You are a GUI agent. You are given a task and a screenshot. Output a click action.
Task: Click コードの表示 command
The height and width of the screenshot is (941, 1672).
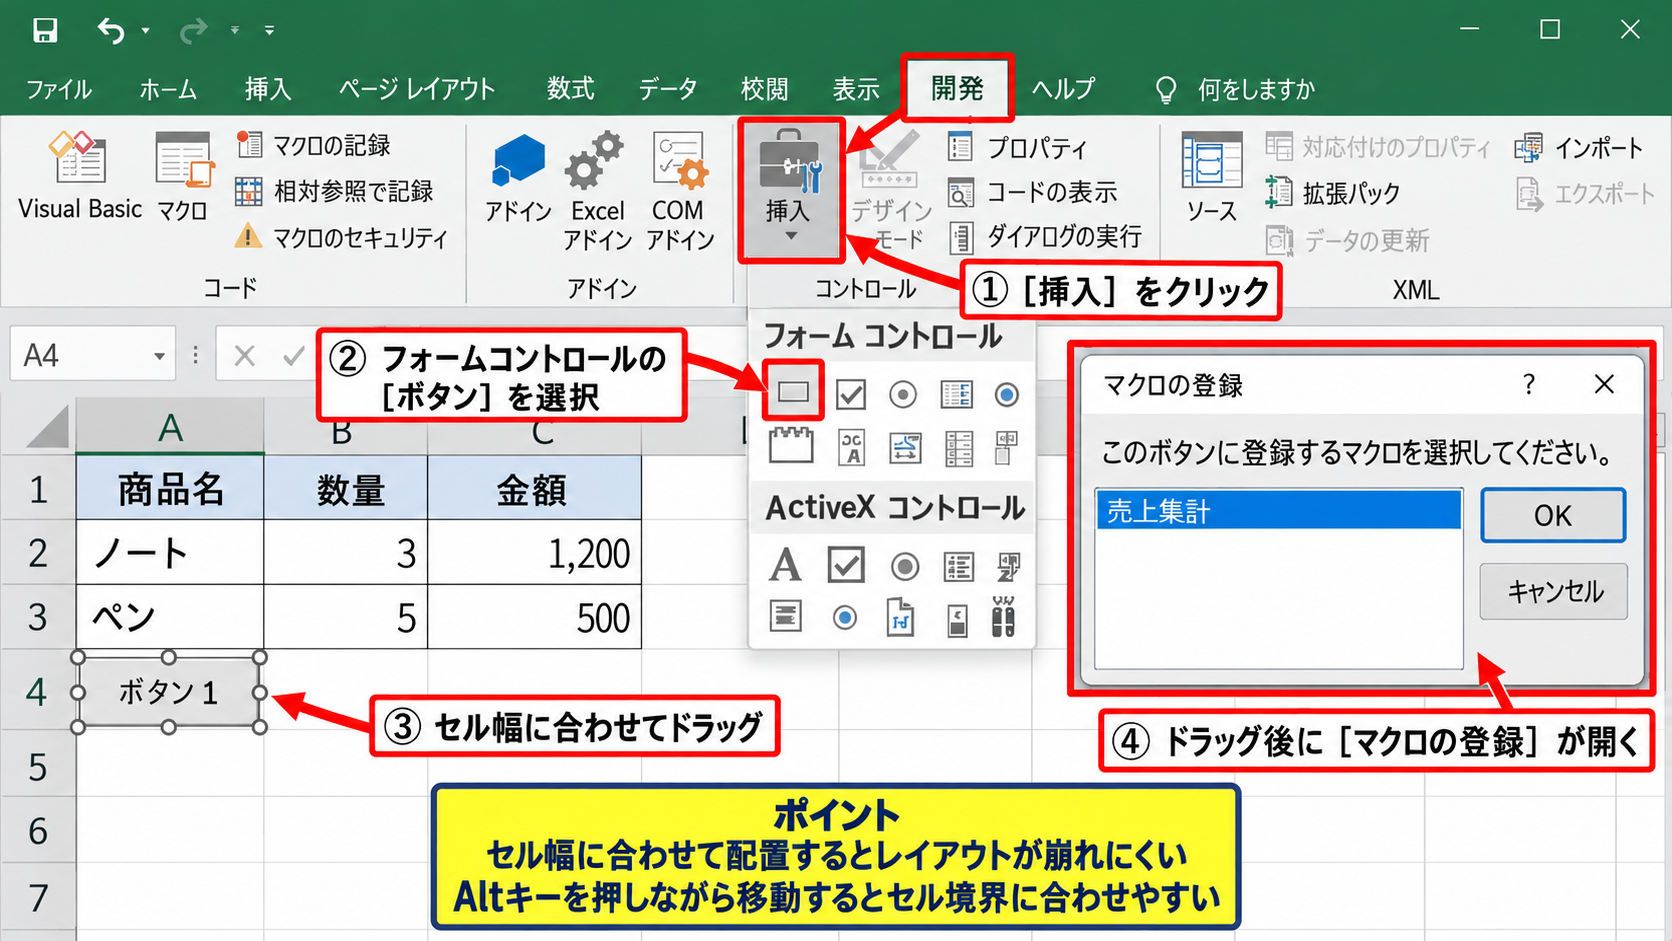1032,192
